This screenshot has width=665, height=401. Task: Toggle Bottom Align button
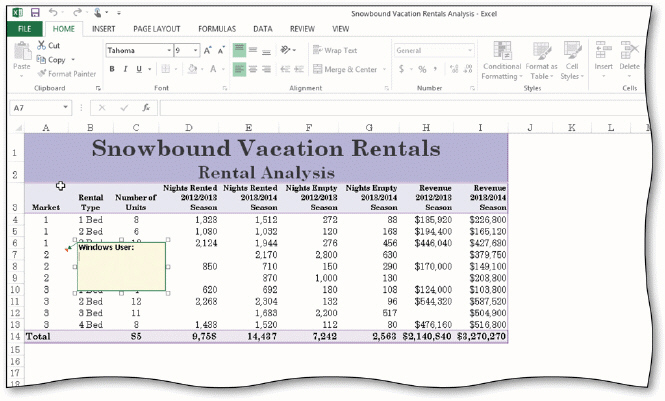(x=266, y=50)
